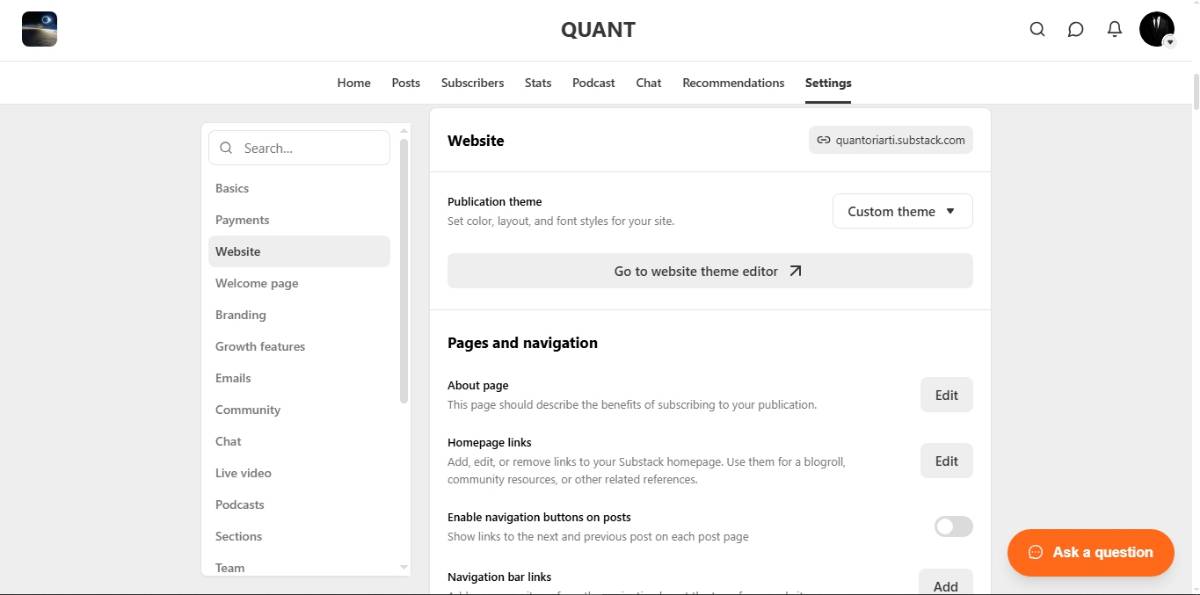The height and width of the screenshot is (595, 1200).
Task: Open the search magnifier icon in header
Action: click(1037, 29)
